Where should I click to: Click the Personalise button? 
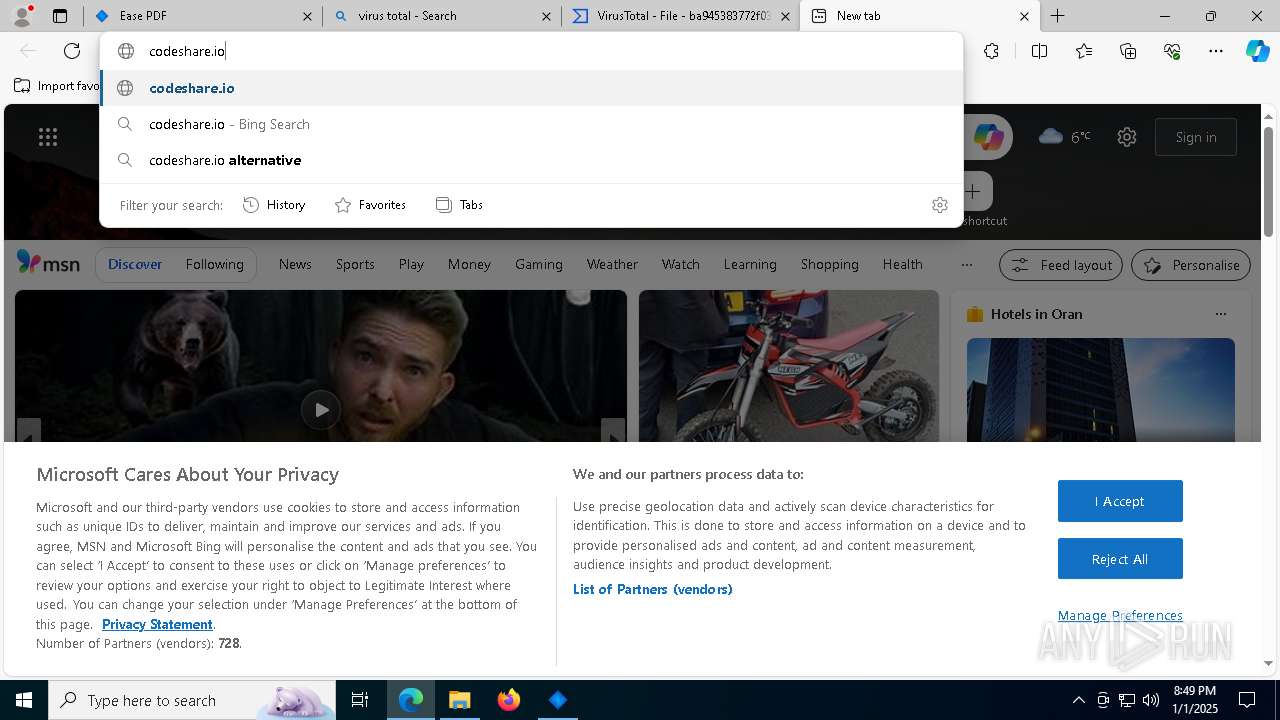pyautogui.click(x=1191, y=265)
